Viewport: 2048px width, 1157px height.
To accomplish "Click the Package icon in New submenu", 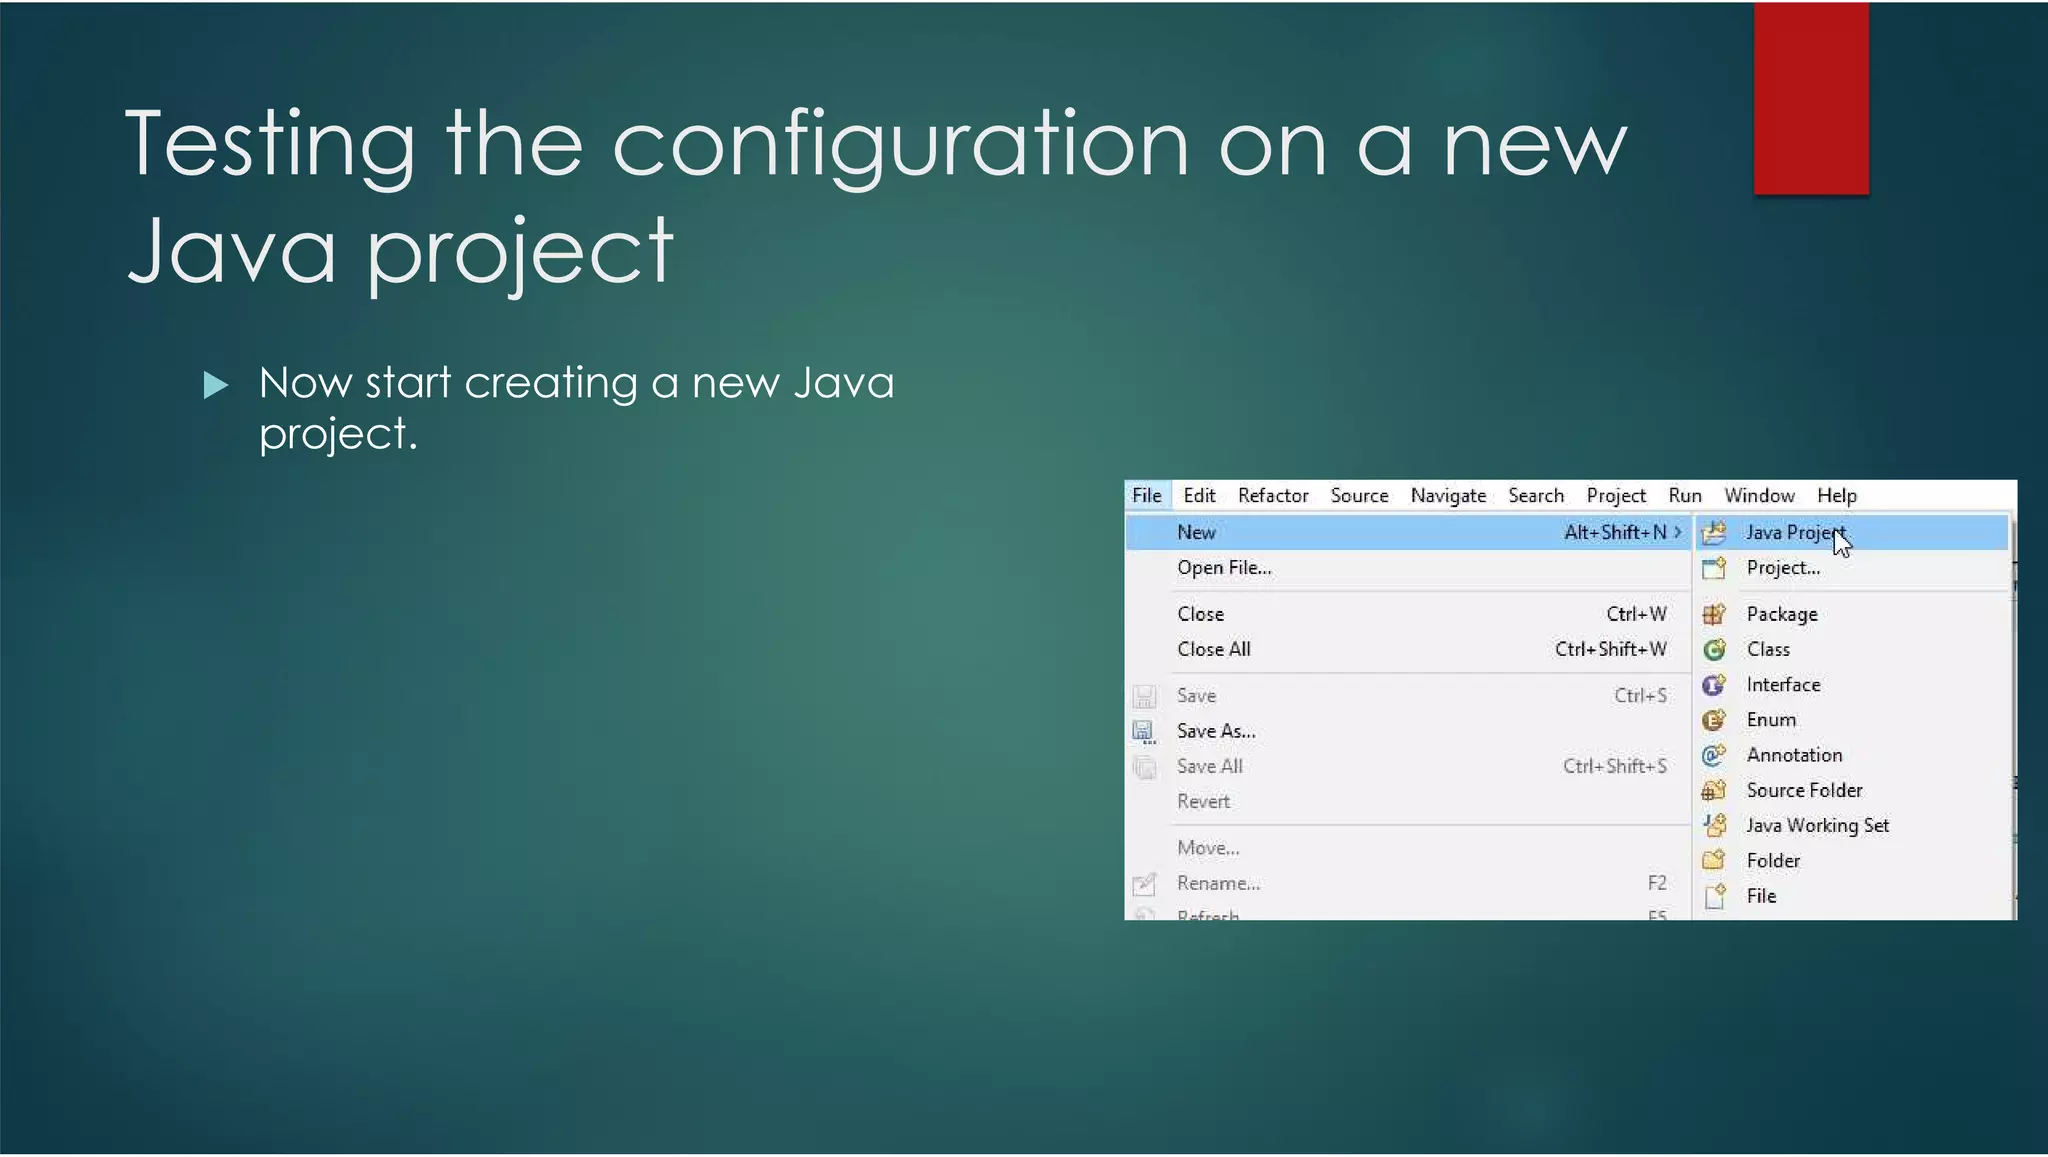I will [x=1714, y=614].
